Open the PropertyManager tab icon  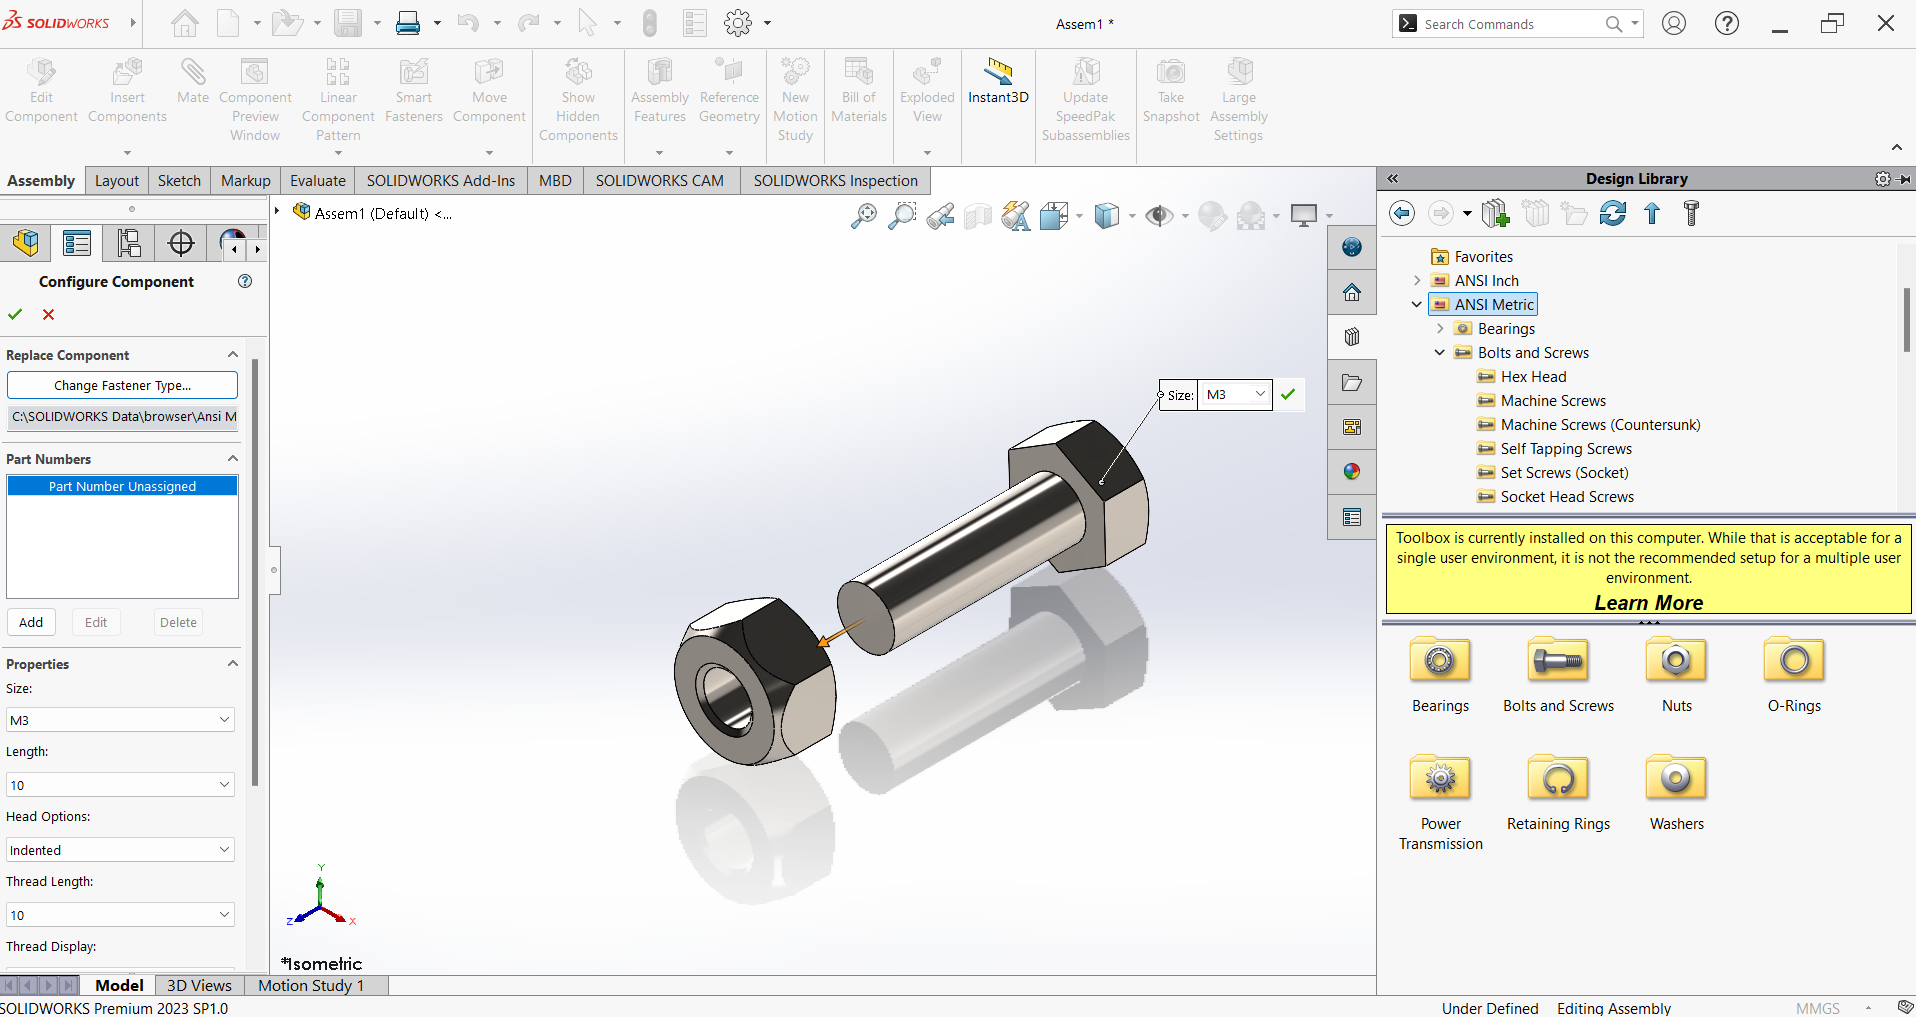(x=77, y=243)
